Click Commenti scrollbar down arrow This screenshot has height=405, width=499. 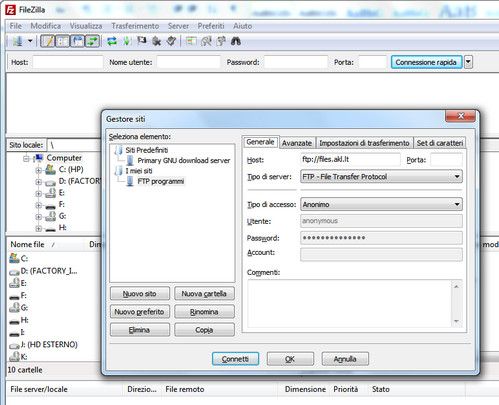tap(456, 321)
